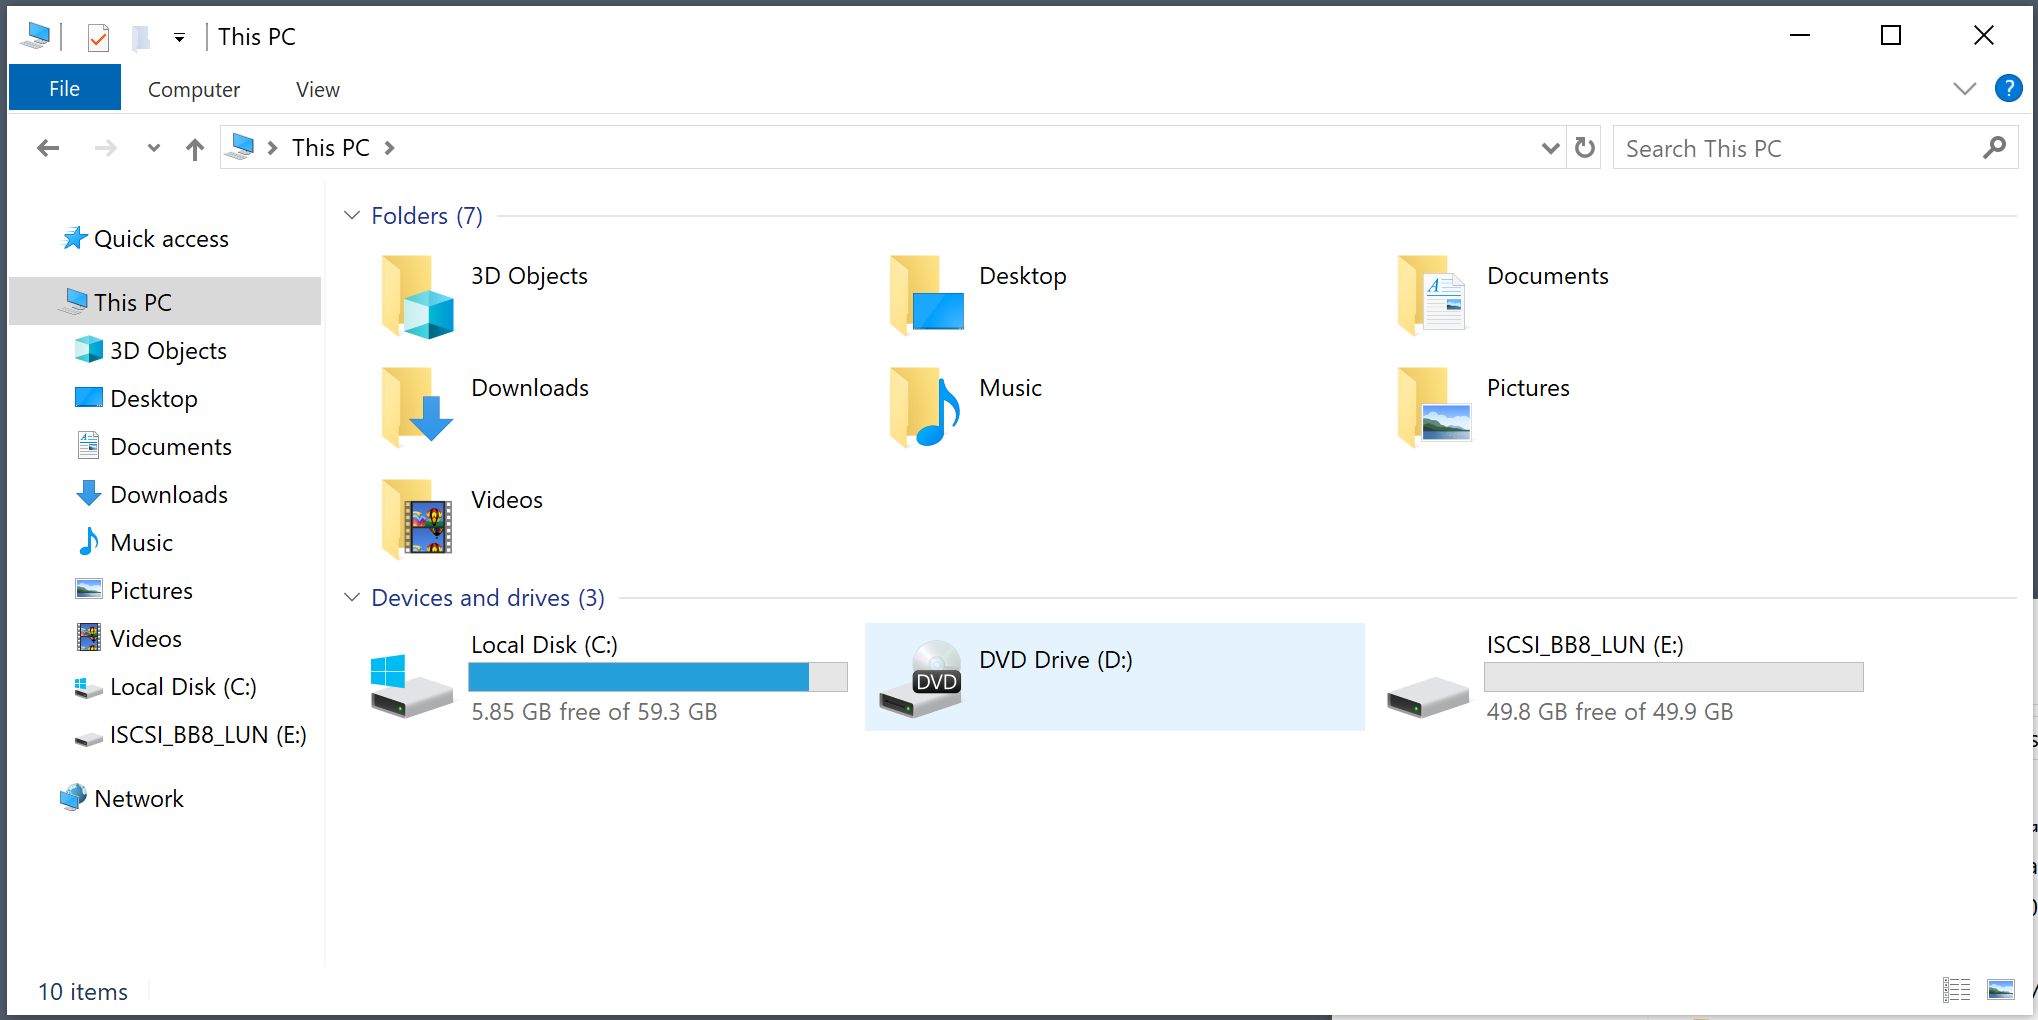Viewport: 2038px width, 1020px height.
Task: Switch to Large icons view in status bar
Action: point(2001,990)
